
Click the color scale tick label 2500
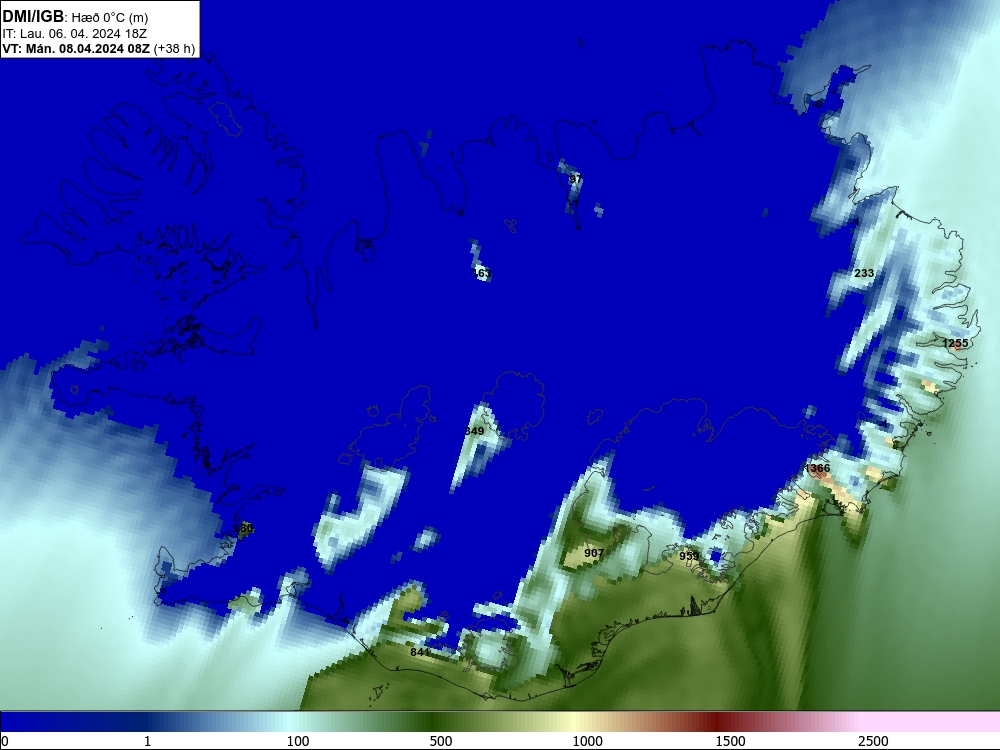point(873,741)
